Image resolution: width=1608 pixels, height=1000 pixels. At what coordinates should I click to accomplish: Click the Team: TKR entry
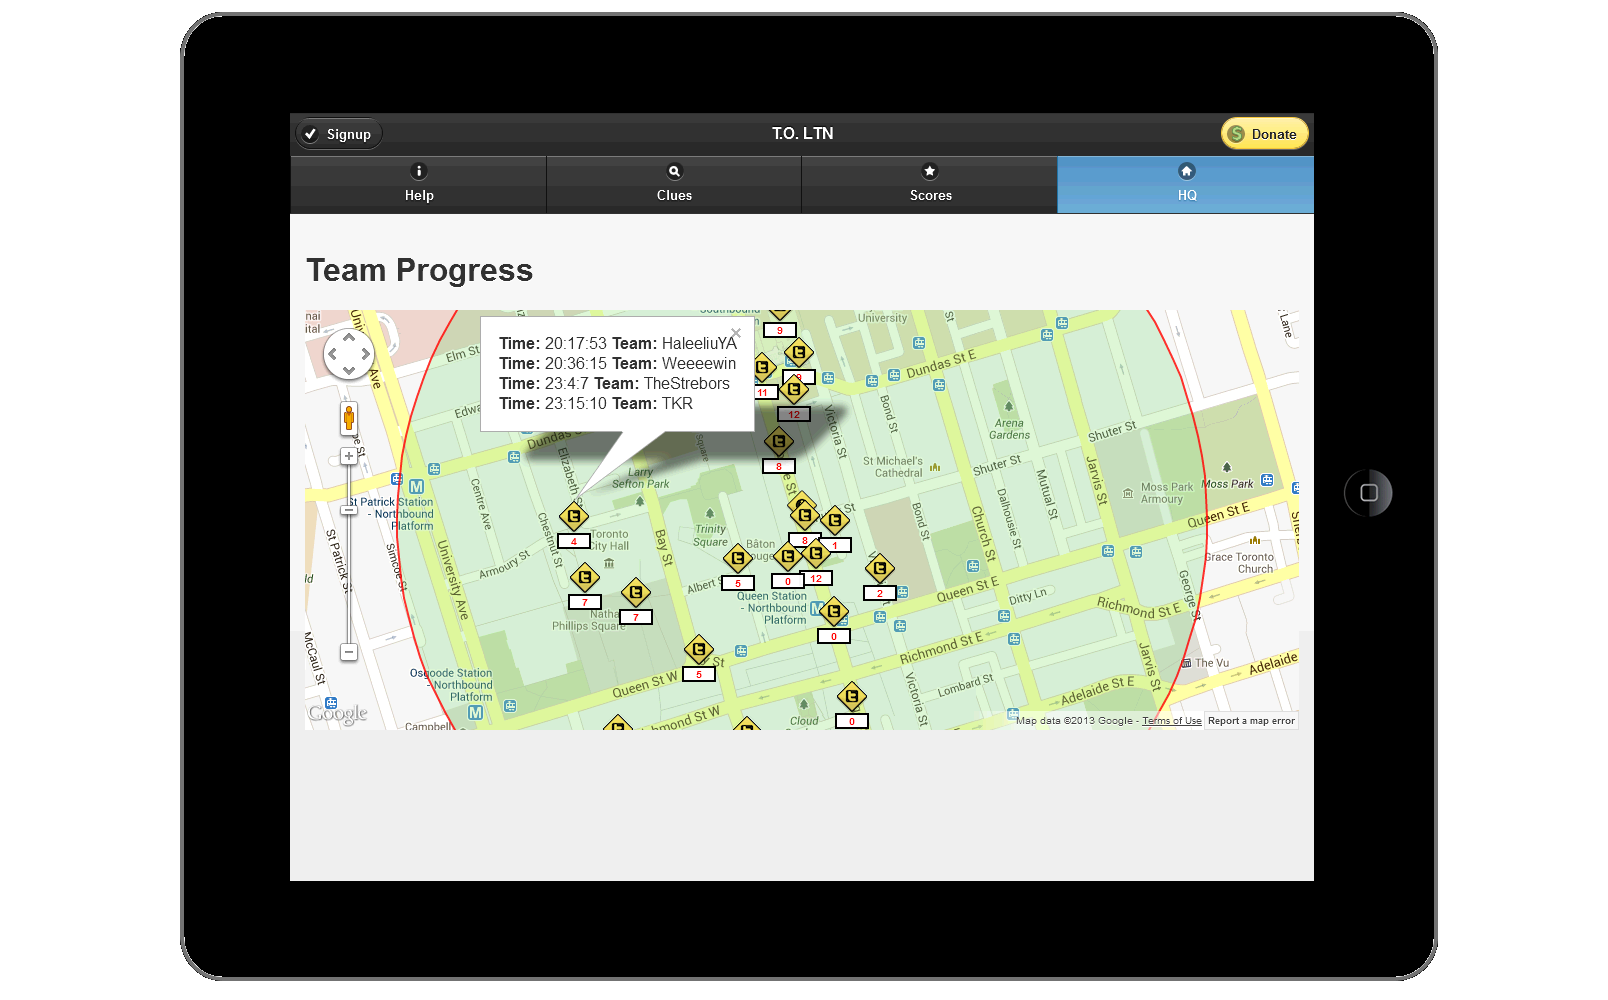[x=652, y=403]
